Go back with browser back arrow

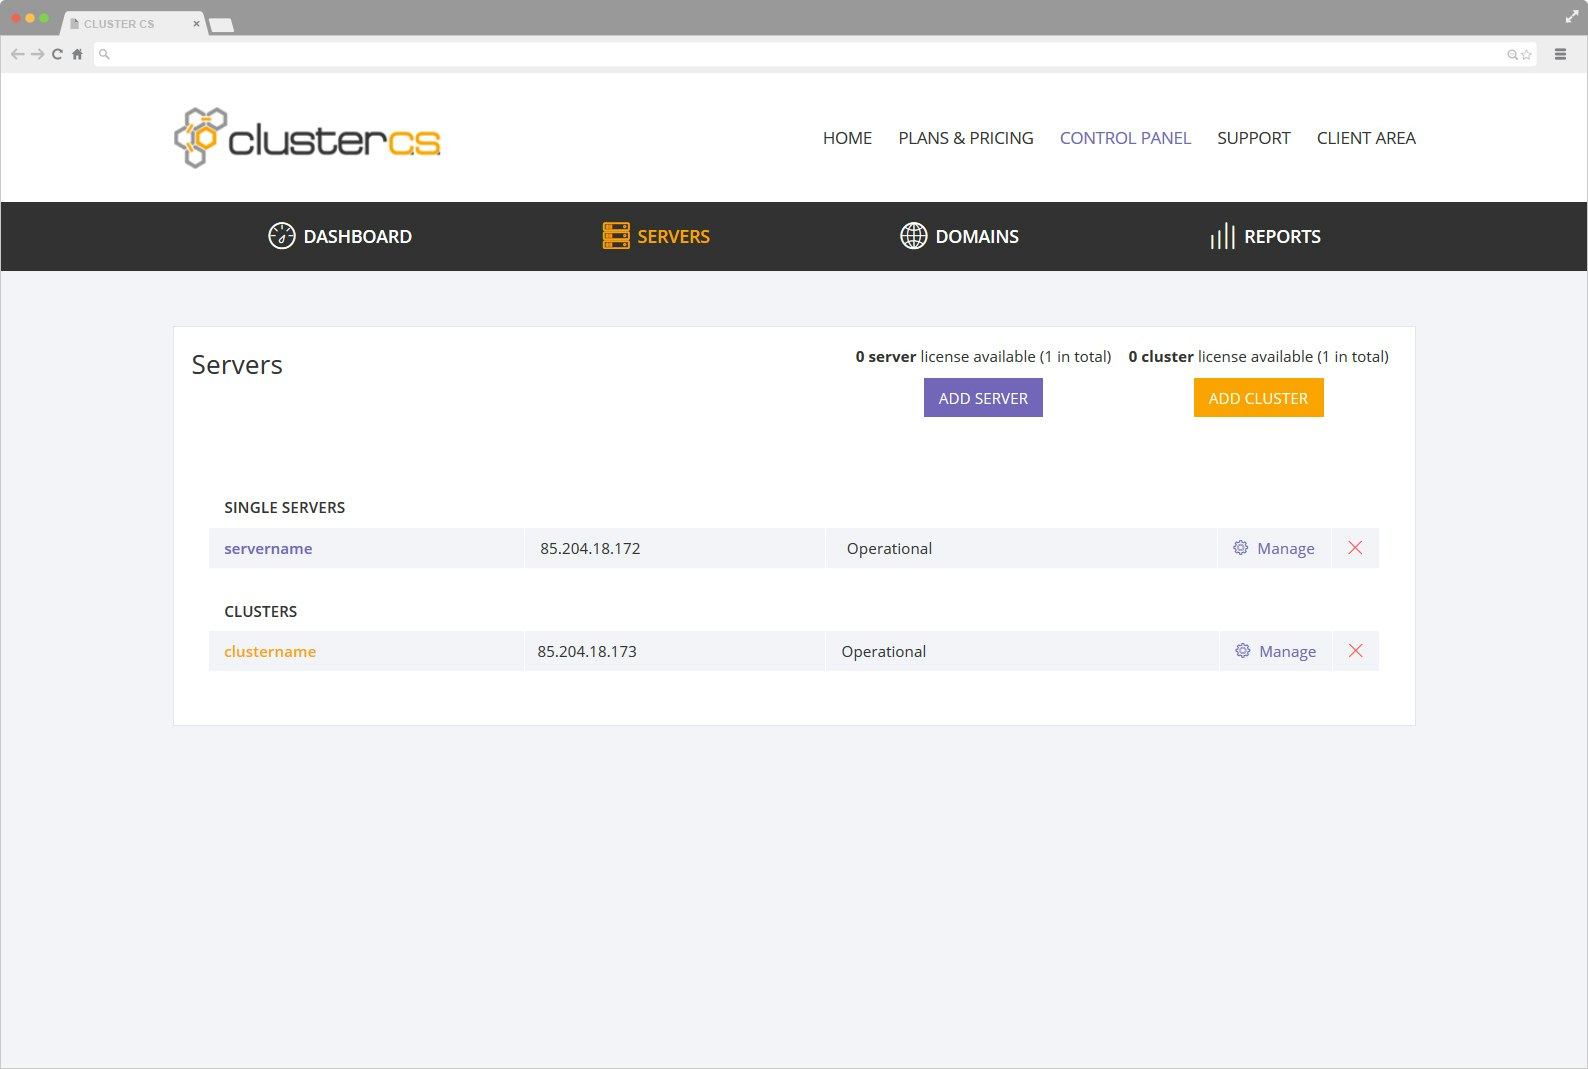(17, 54)
